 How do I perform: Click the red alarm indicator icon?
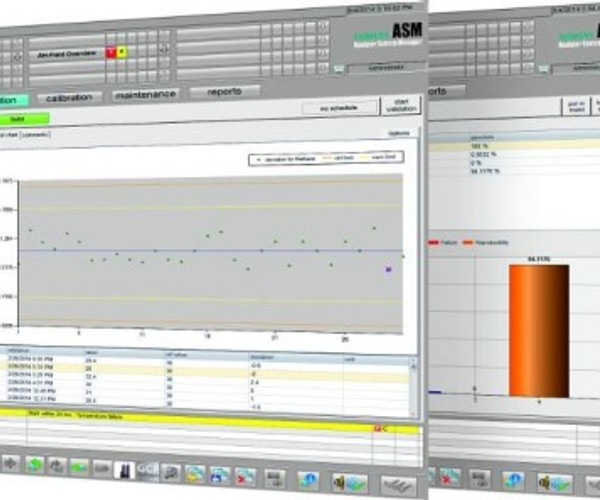point(111,51)
